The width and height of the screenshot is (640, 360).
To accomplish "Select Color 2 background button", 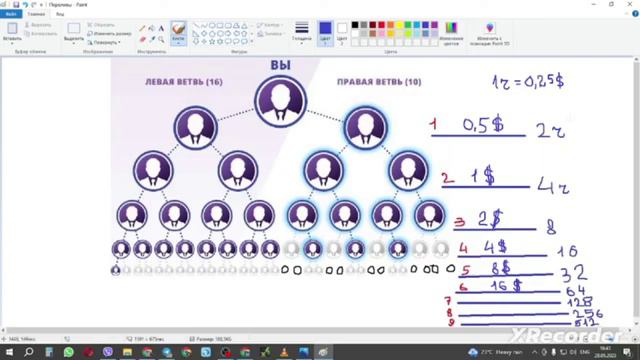I will tap(342, 33).
